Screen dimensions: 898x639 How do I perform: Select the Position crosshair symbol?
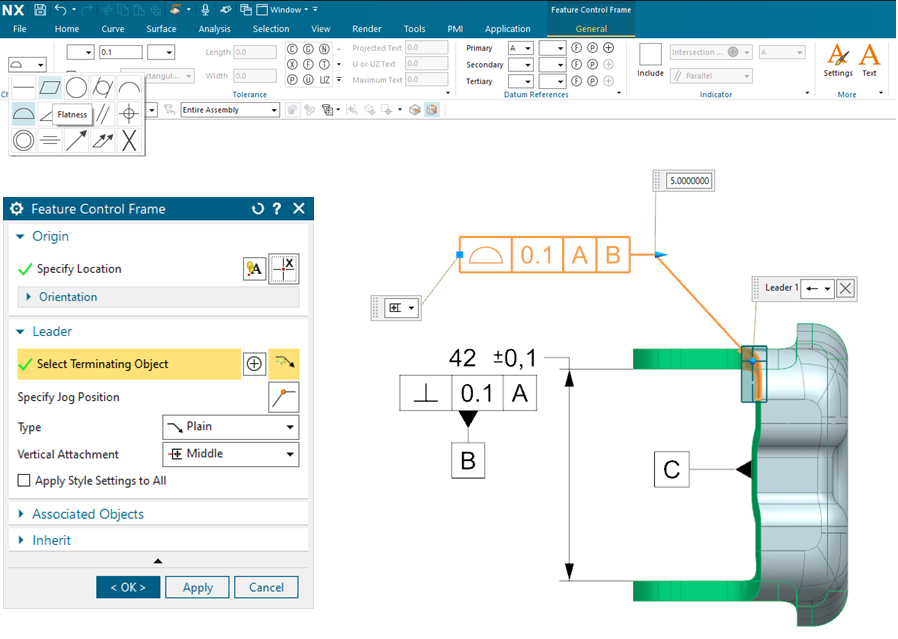coord(129,114)
